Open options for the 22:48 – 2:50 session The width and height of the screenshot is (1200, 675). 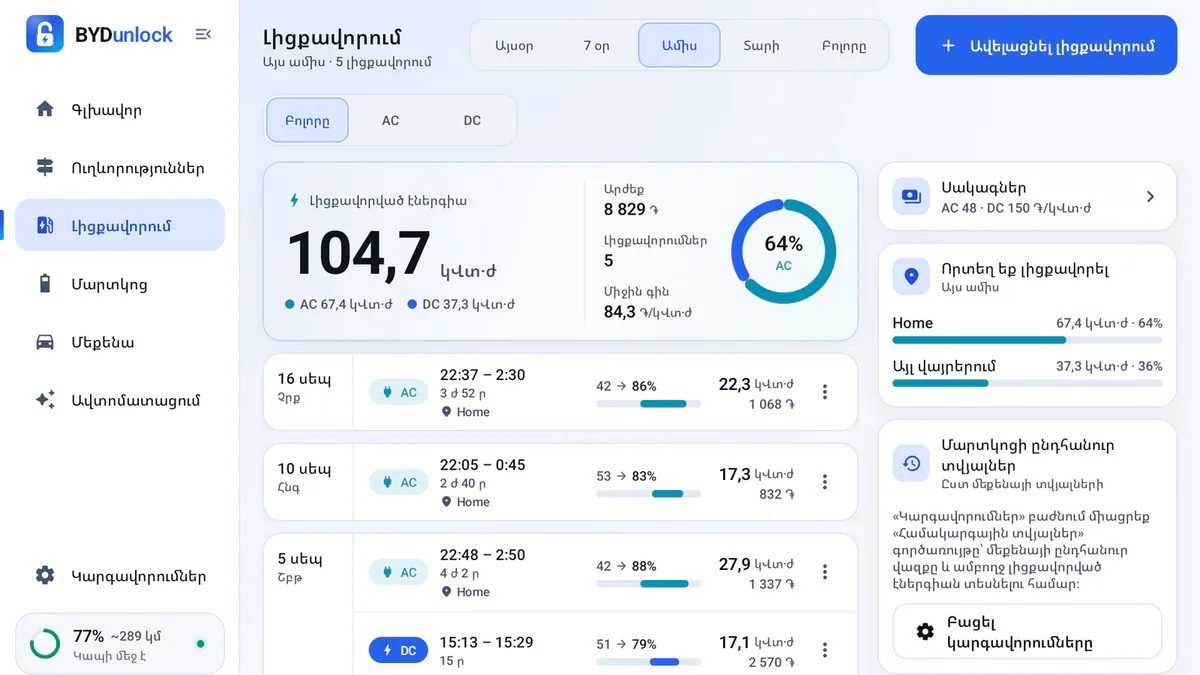(x=825, y=572)
